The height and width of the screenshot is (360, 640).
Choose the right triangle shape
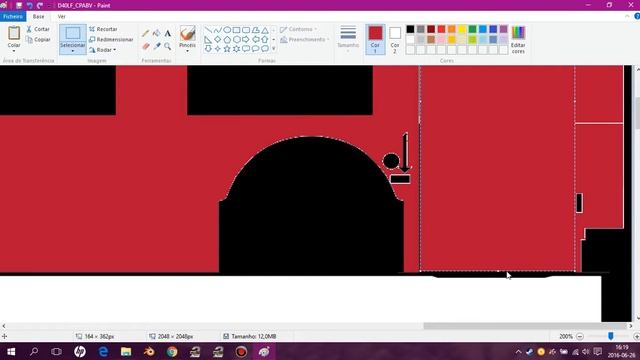(x=208, y=40)
